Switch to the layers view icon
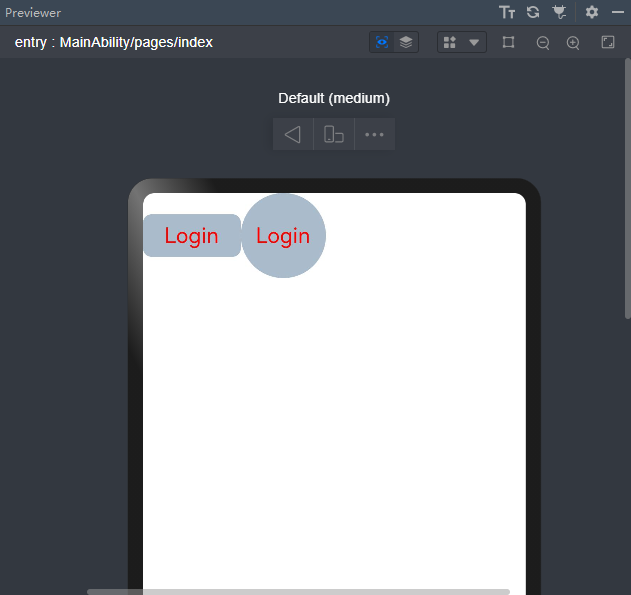The image size is (631, 595). pyautogui.click(x=406, y=42)
